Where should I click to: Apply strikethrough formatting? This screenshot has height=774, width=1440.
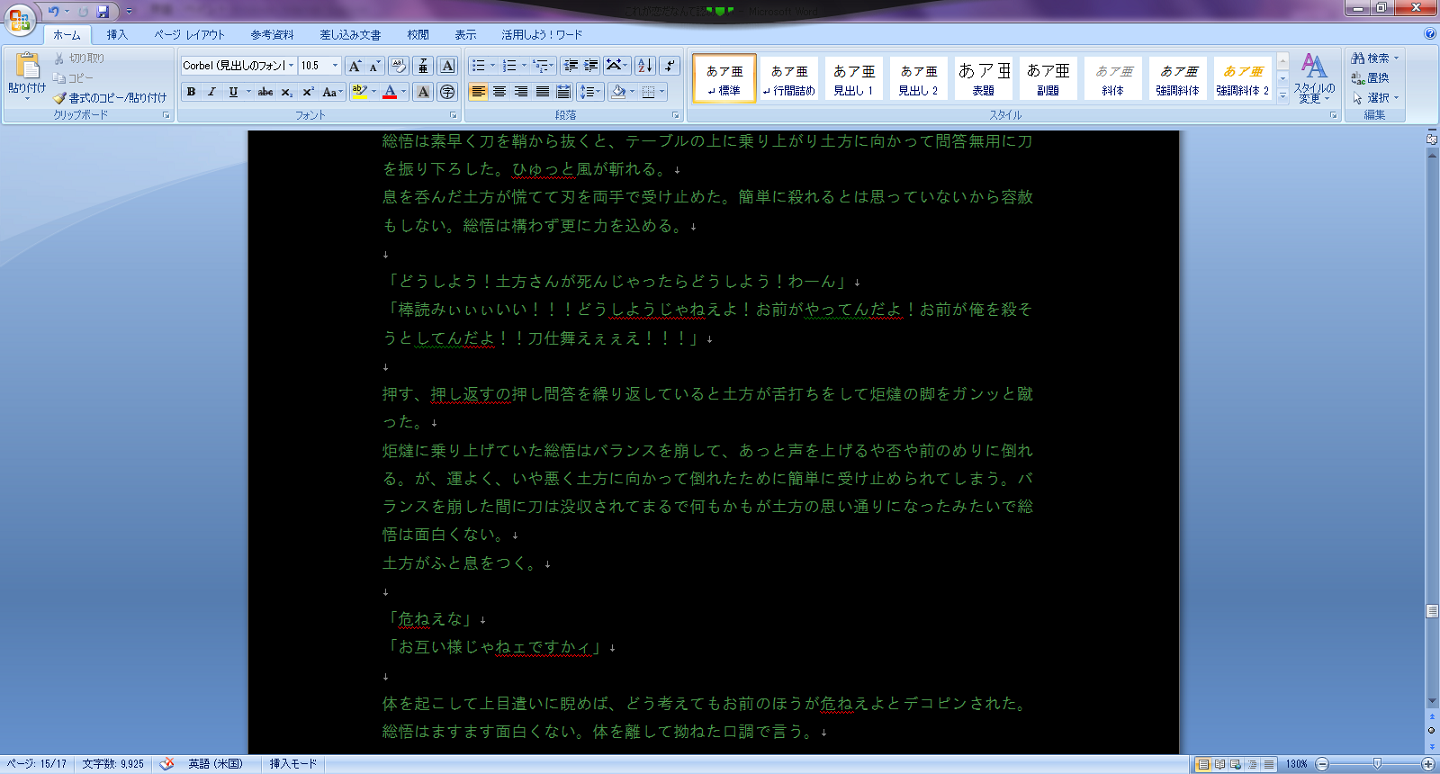tap(265, 92)
